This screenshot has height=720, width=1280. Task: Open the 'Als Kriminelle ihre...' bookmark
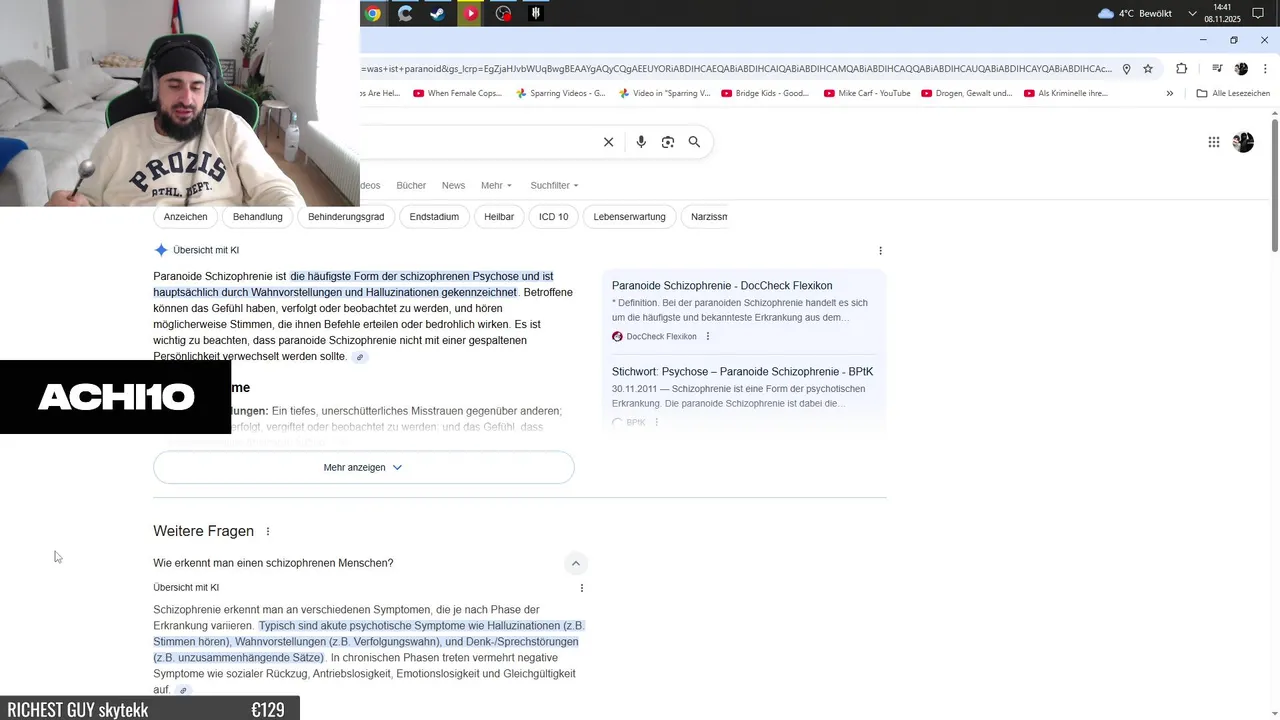[1066, 93]
